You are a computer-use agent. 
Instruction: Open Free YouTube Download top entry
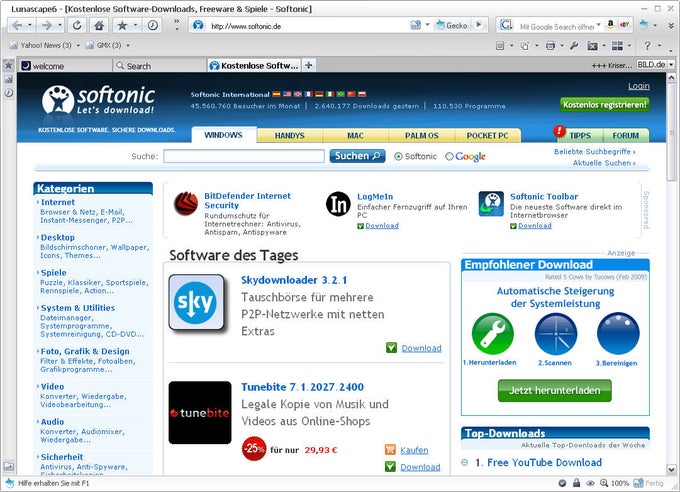tap(544, 462)
